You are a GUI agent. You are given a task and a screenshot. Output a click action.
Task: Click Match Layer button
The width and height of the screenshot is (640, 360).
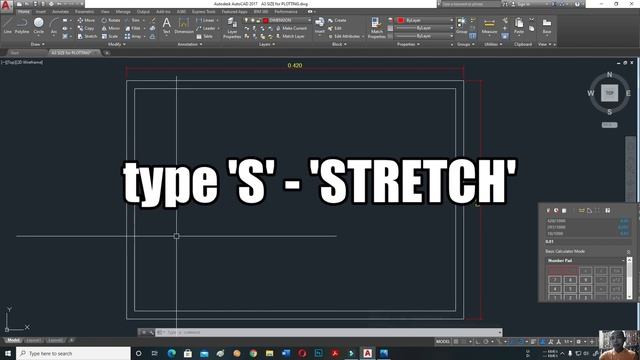[290, 36]
